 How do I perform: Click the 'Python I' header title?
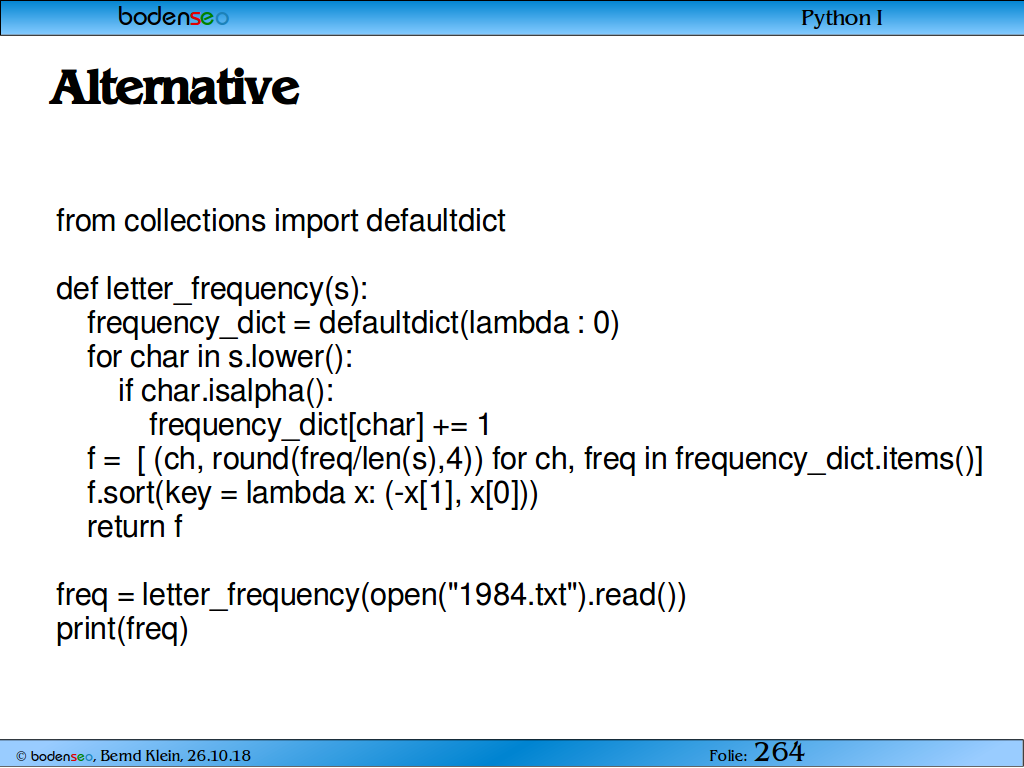tap(841, 18)
